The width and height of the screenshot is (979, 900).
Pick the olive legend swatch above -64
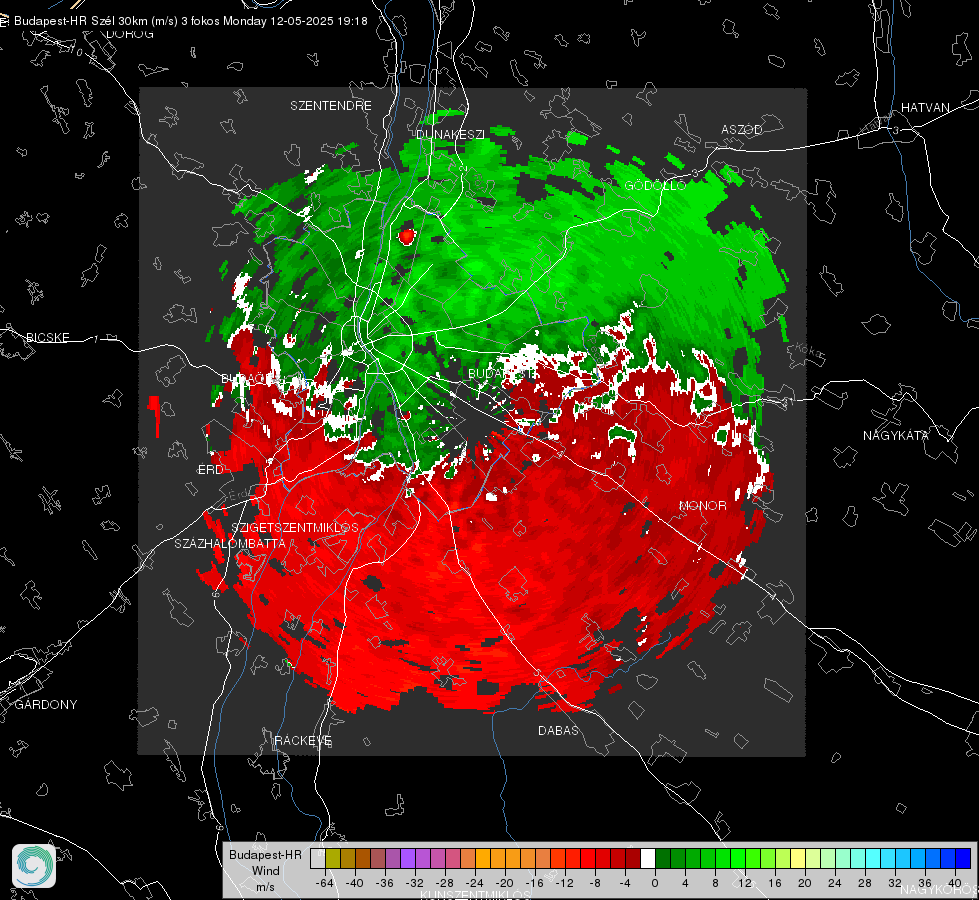click(x=333, y=858)
